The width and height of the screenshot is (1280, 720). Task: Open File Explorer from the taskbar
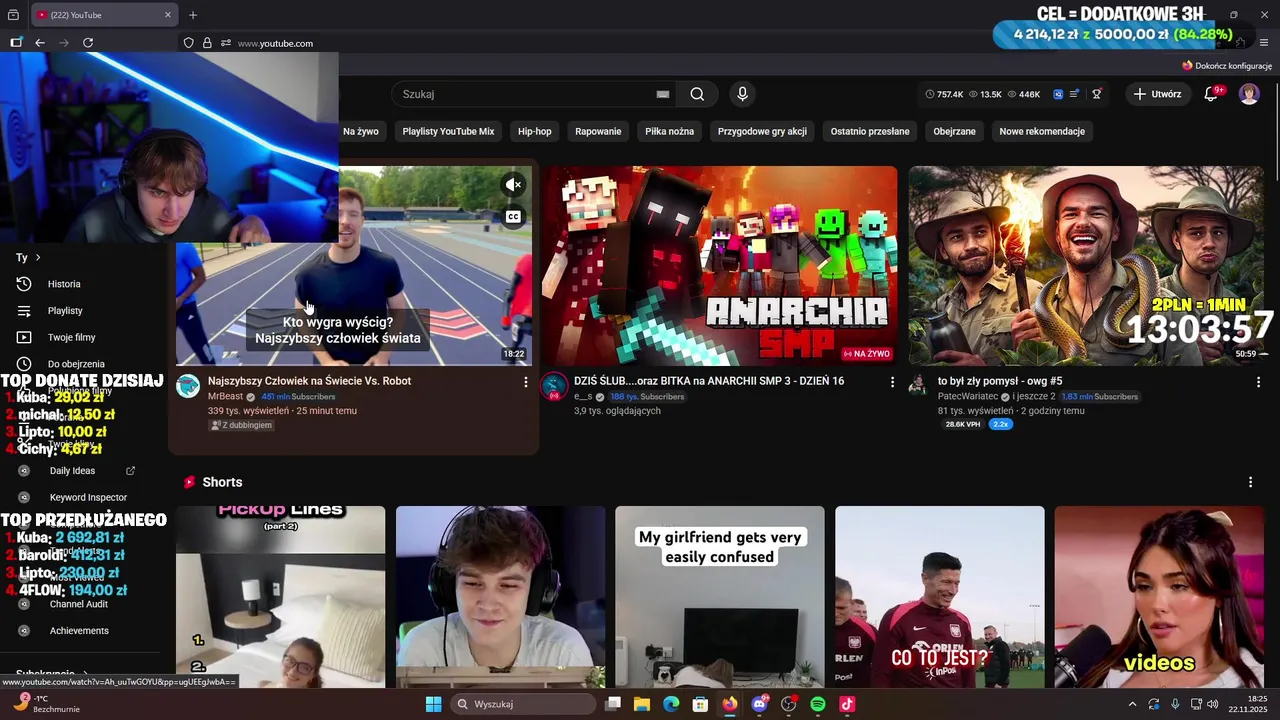642,704
